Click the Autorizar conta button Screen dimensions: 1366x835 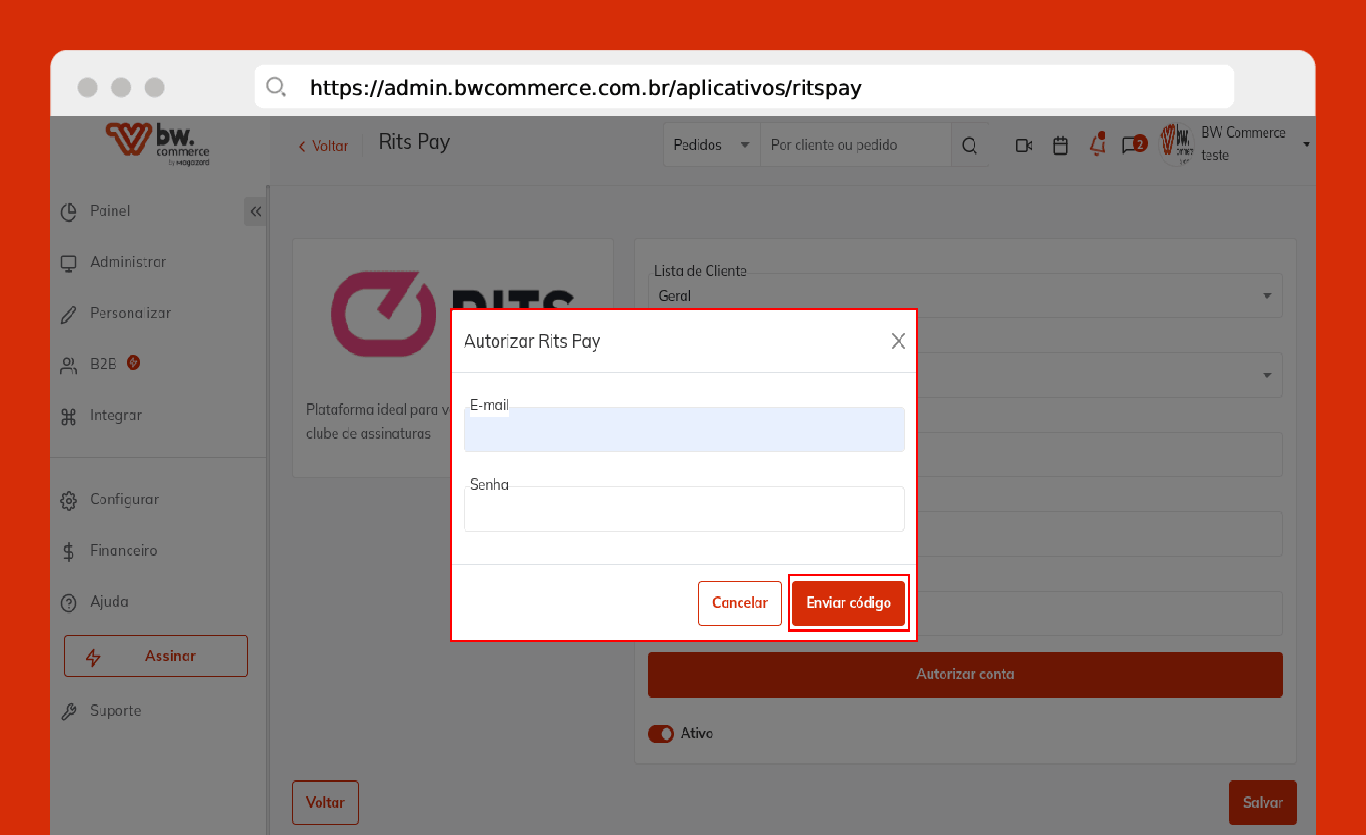(965, 675)
